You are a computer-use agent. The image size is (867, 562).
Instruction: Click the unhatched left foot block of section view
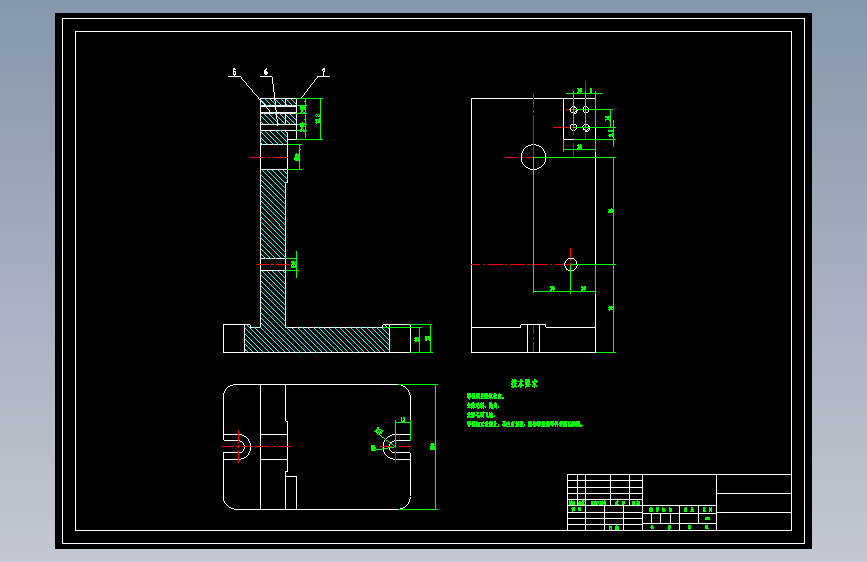click(234, 339)
